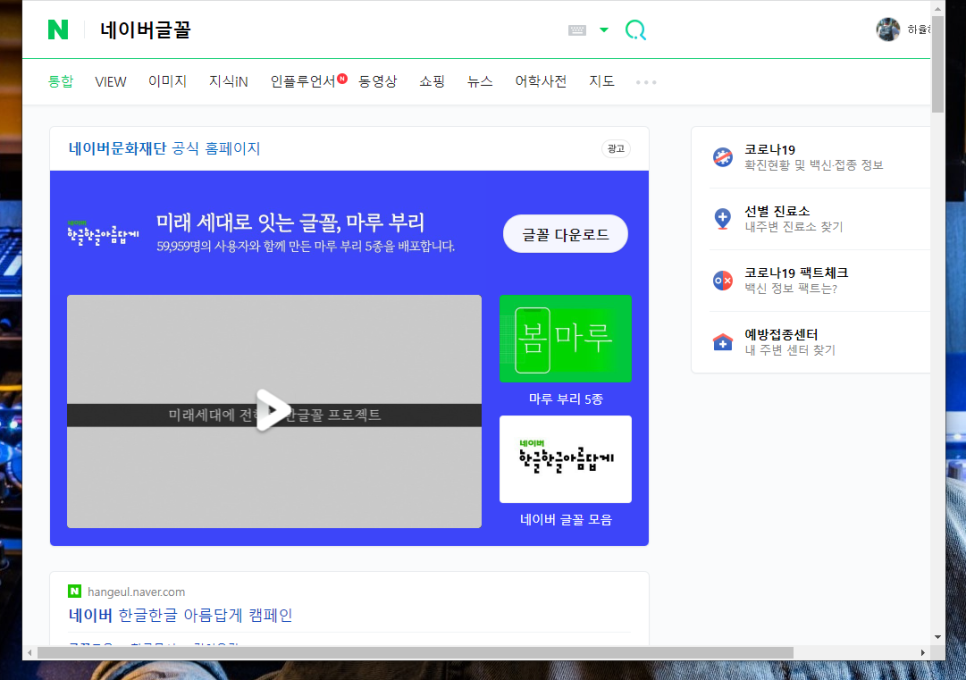Select the 통합 tab
This screenshot has height=680, width=966.
[x=60, y=81]
